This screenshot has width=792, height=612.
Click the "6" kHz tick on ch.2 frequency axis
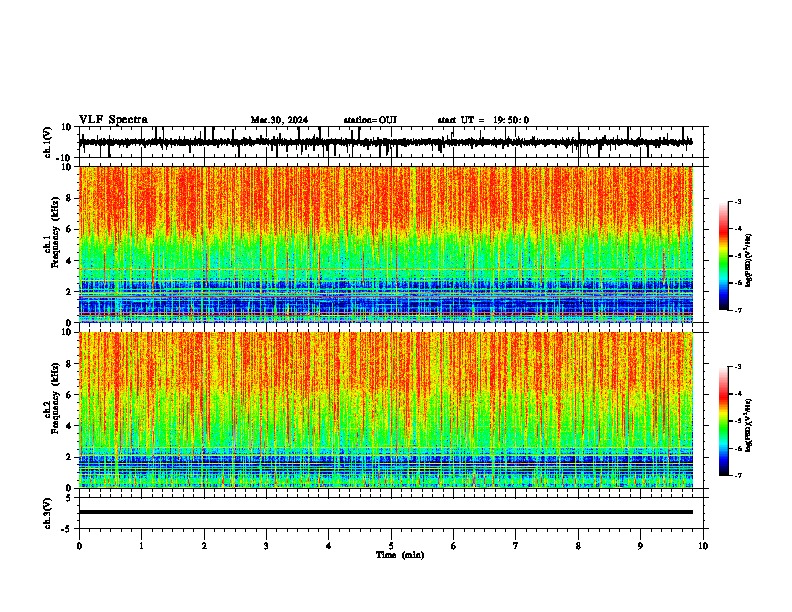pyautogui.click(x=69, y=394)
